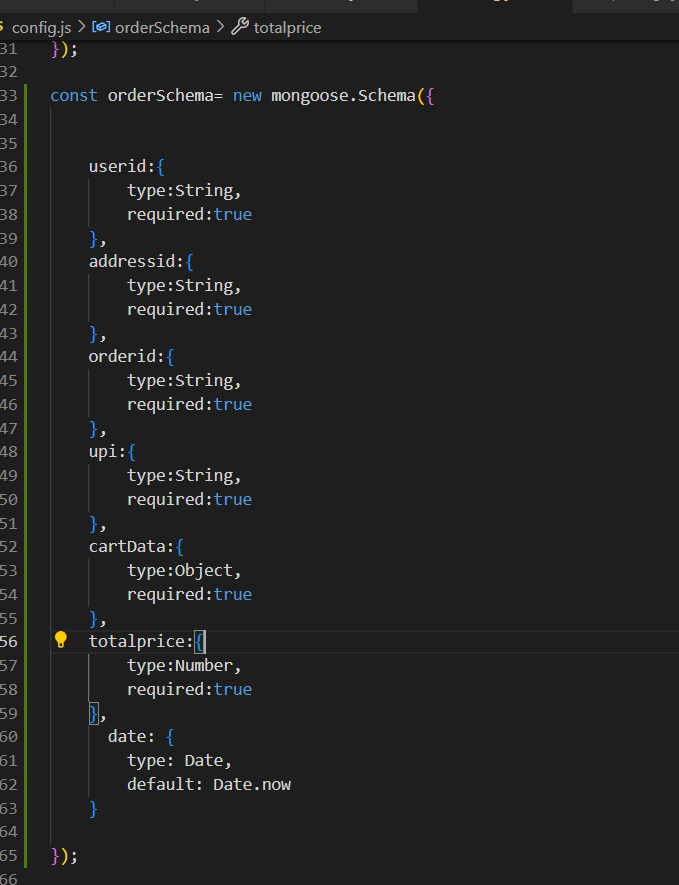Click the wrench icon beside totalprice breadcrumb
The width and height of the screenshot is (679, 885).
pyautogui.click(x=240, y=27)
